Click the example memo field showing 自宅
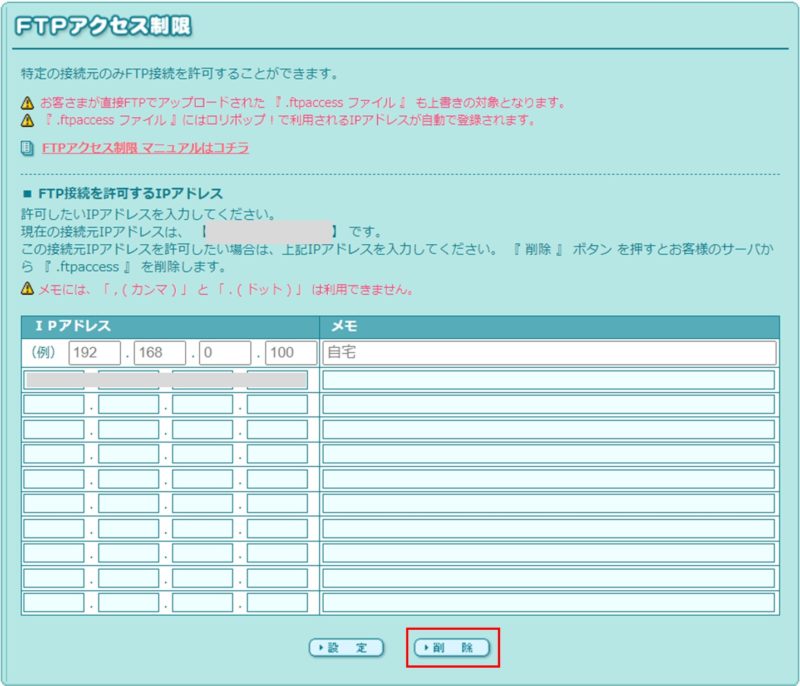 point(549,353)
